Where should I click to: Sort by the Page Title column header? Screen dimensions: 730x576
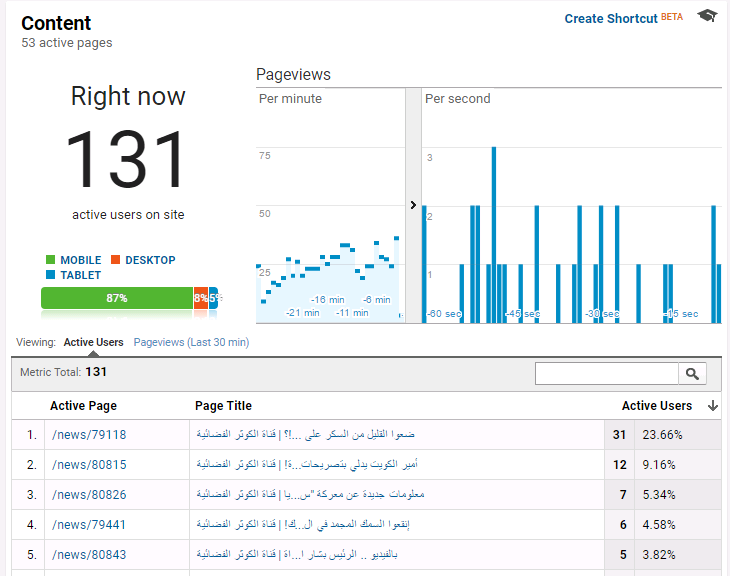coord(223,406)
